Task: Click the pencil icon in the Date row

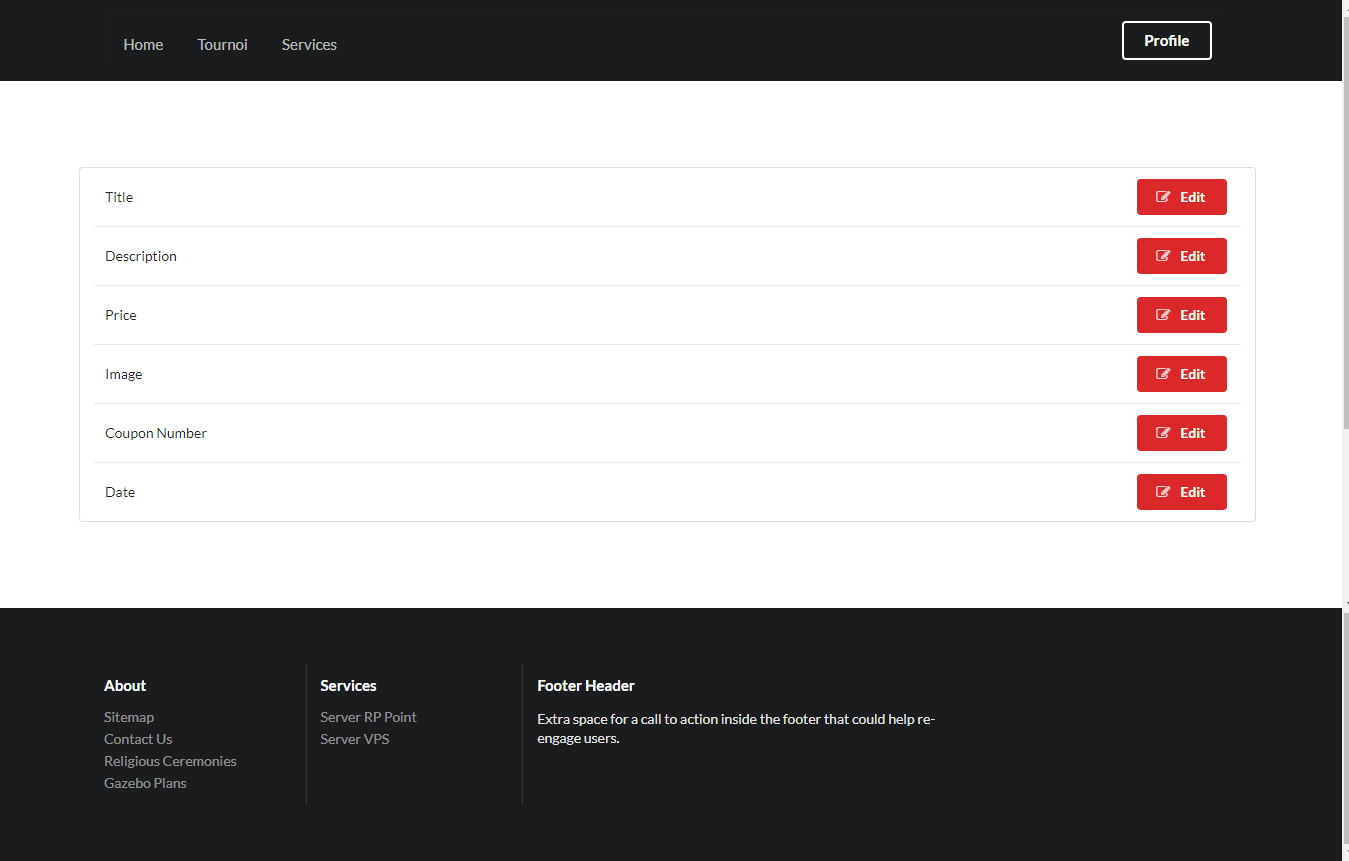Action: click(x=1163, y=492)
